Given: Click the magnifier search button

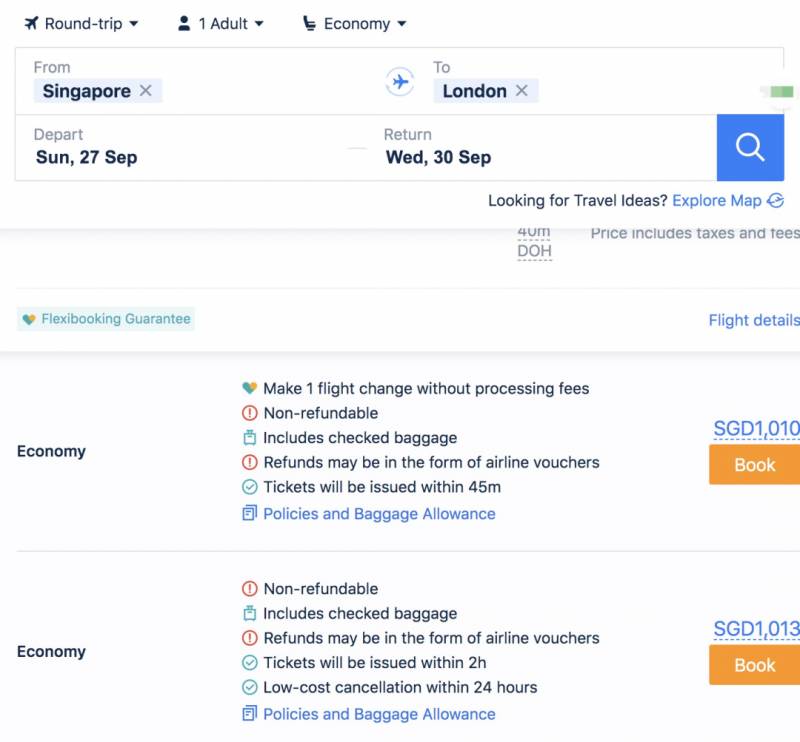Looking at the screenshot, I should coord(750,148).
